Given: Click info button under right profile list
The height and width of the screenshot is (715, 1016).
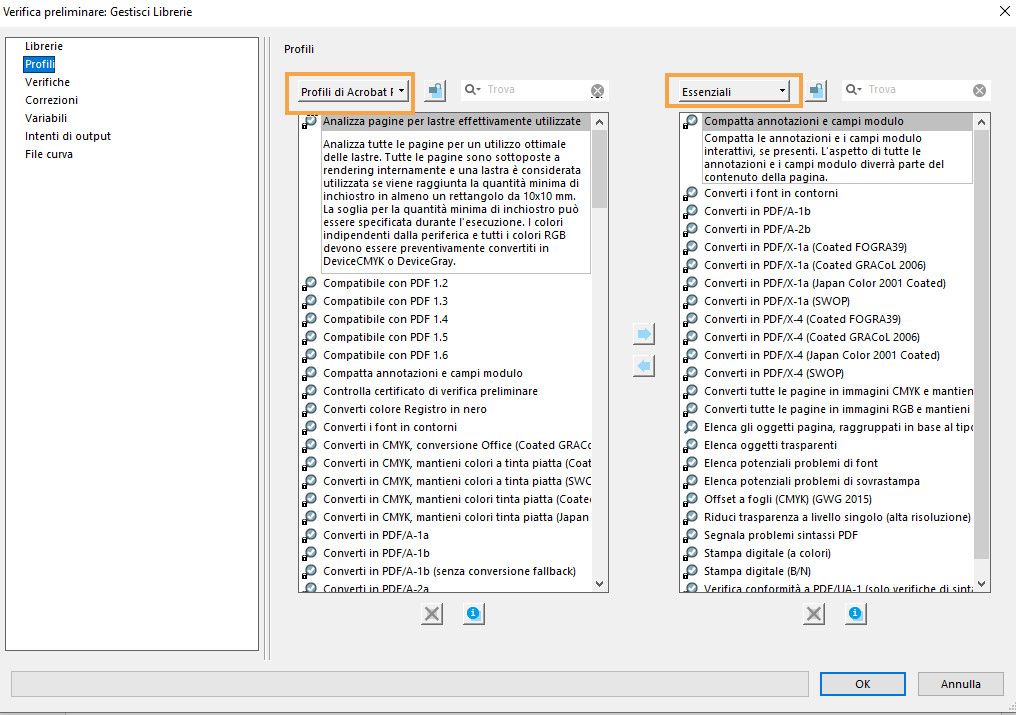Looking at the screenshot, I should (x=855, y=613).
